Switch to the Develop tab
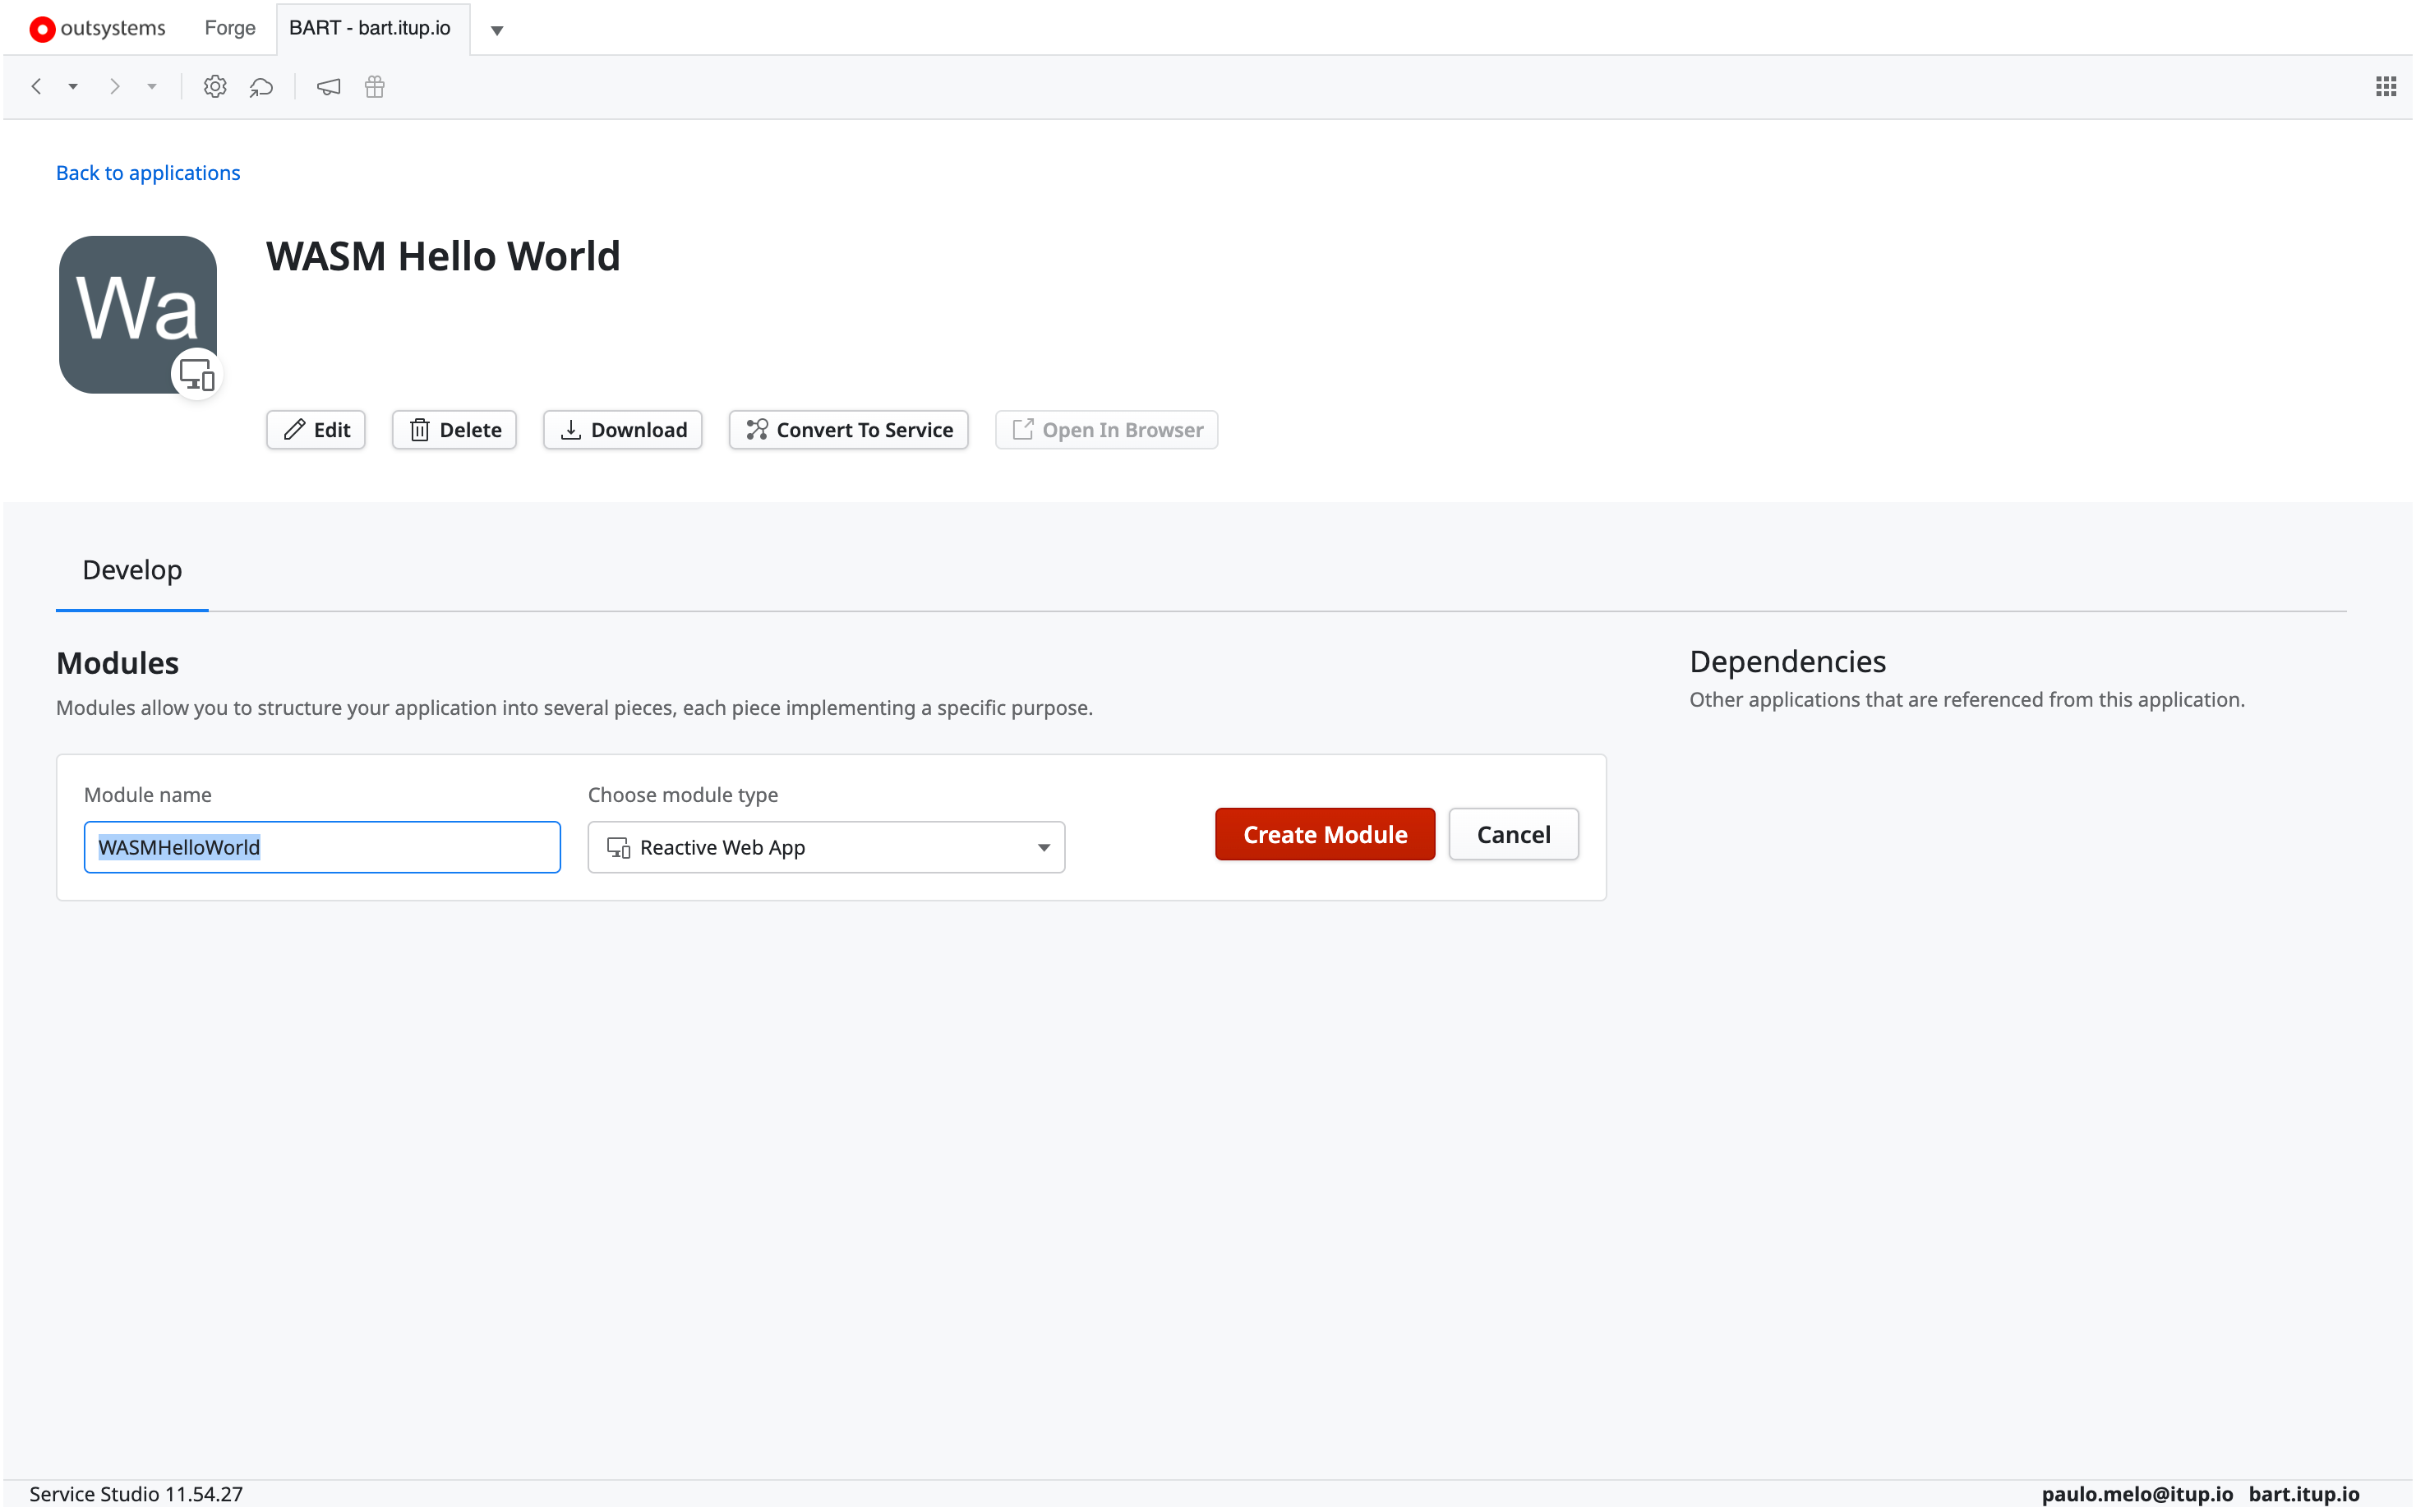The image size is (2416, 1512). [x=132, y=570]
